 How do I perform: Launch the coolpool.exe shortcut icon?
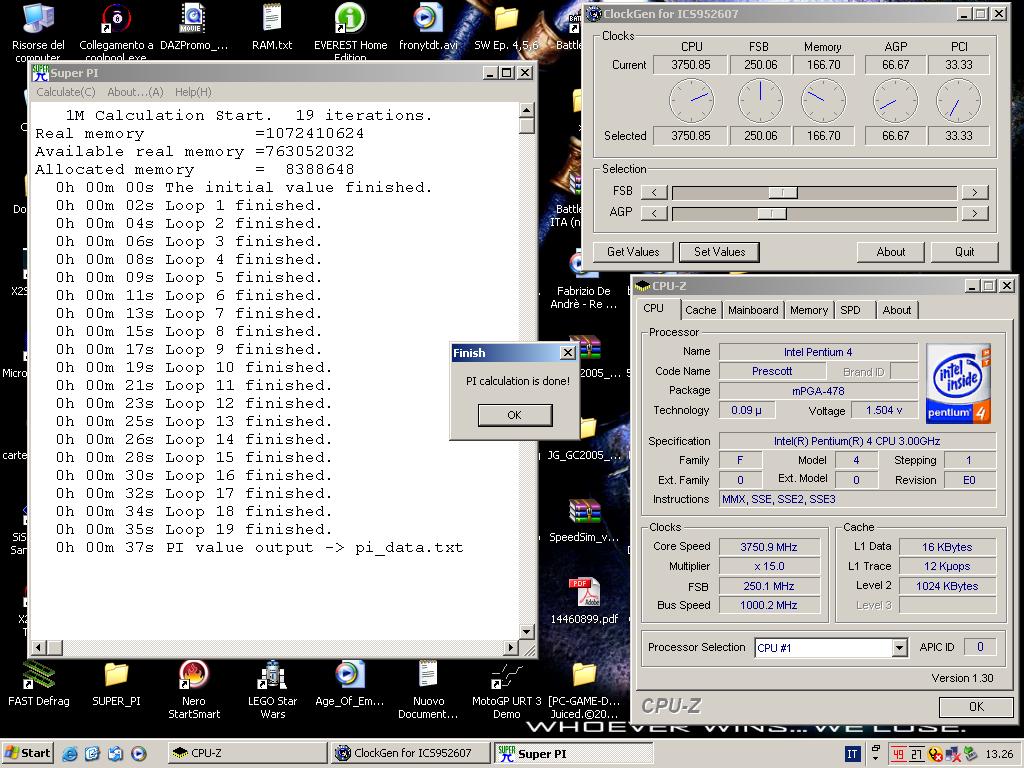pos(116,20)
